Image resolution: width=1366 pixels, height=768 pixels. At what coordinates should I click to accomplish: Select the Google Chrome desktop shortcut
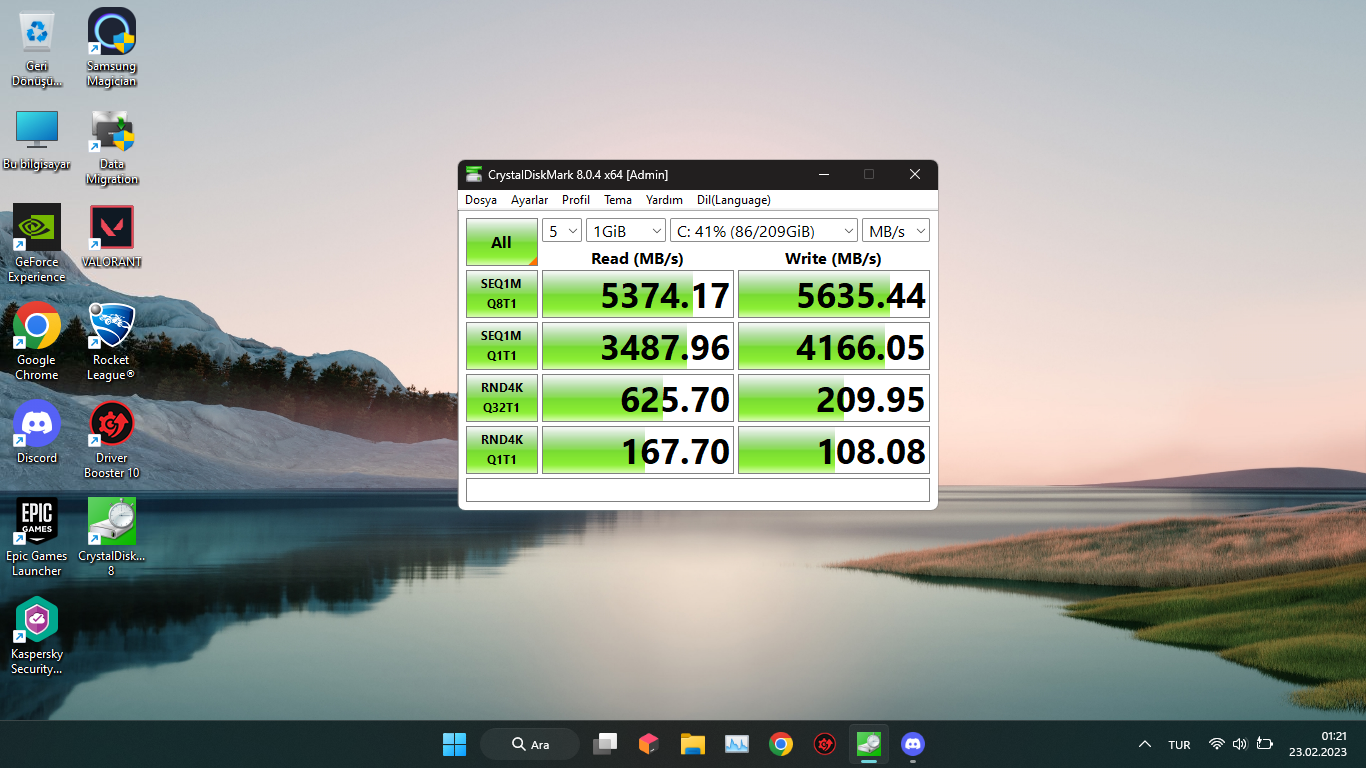37,341
